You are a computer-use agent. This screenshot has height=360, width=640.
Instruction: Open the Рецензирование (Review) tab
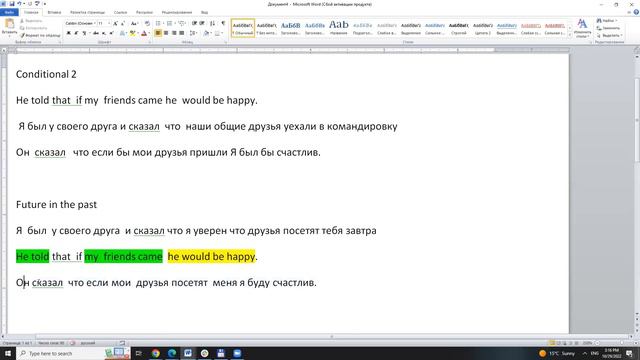click(177, 12)
